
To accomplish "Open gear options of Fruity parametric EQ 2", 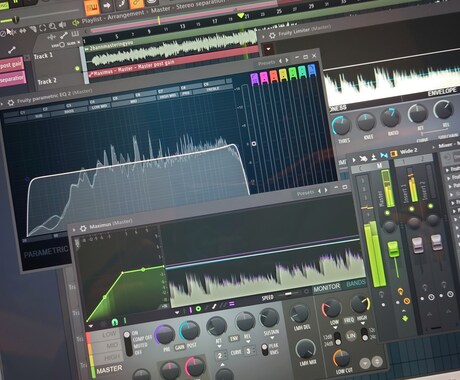I will pos(11,102).
